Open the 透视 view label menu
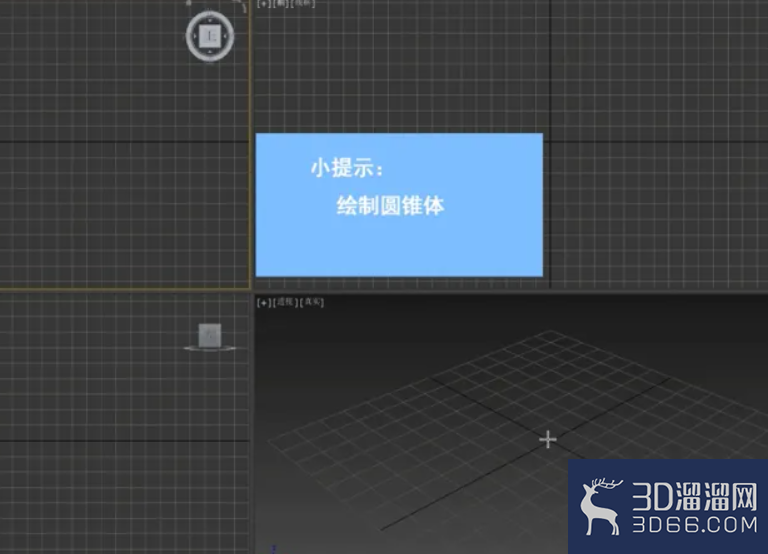768x554 pixels. click(285, 302)
